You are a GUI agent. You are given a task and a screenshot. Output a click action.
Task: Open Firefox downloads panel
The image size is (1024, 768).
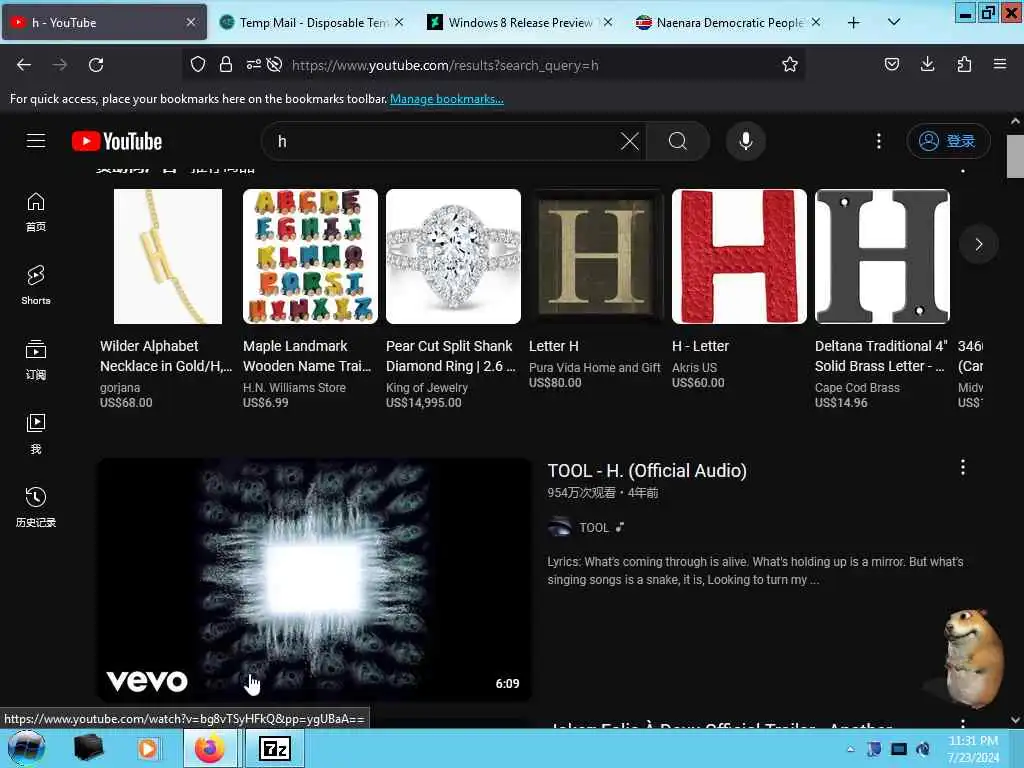click(x=927, y=65)
